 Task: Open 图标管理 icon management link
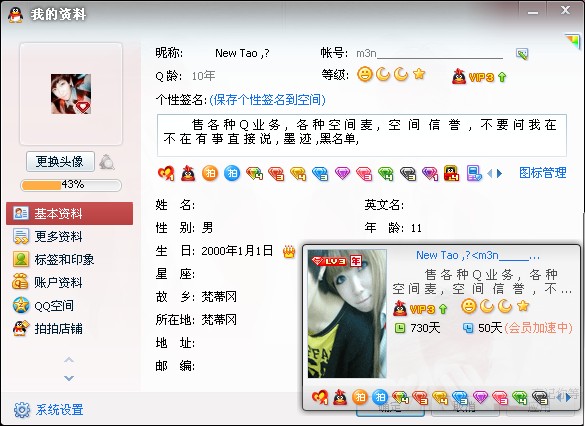point(543,173)
